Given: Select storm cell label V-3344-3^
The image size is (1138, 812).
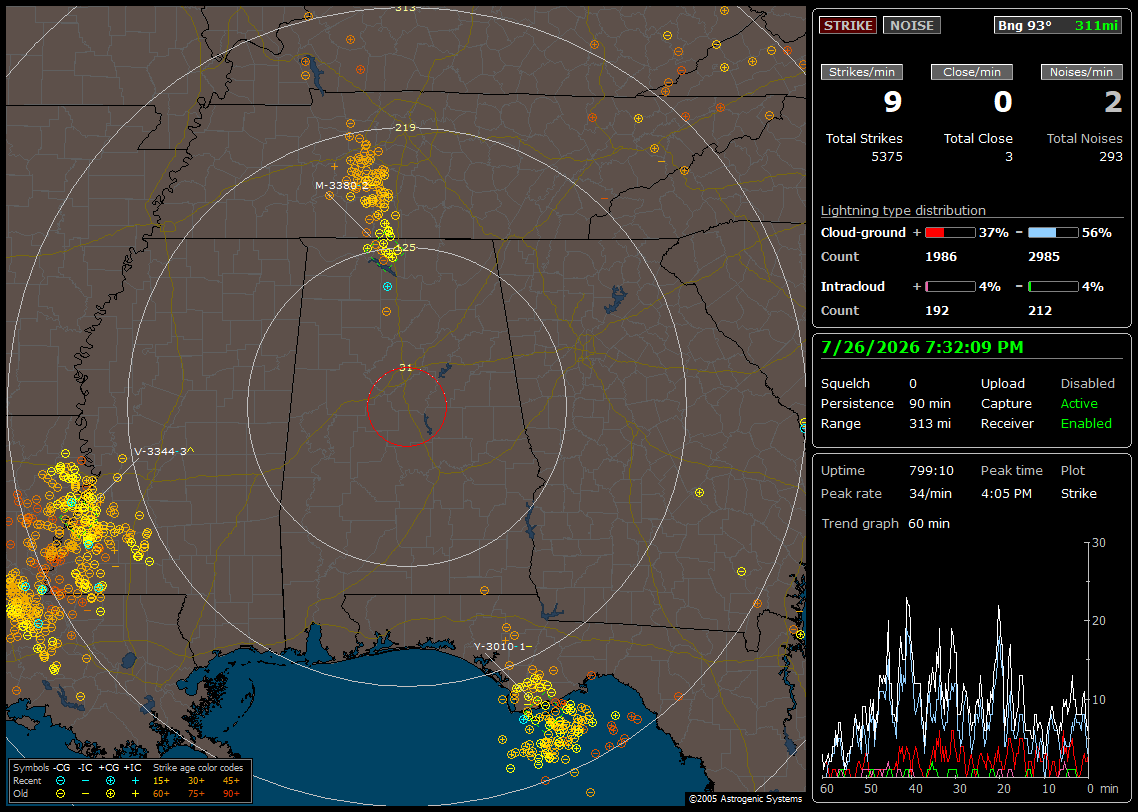Looking at the screenshot, I should pyautogui.click(x=164, y=451).
